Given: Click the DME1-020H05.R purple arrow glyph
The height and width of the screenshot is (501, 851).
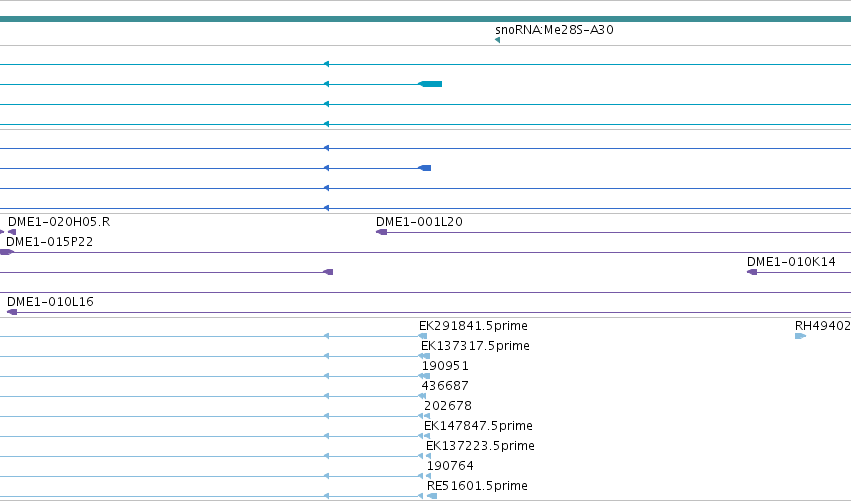Looking at the screenshot, I should tap(12, 232).
